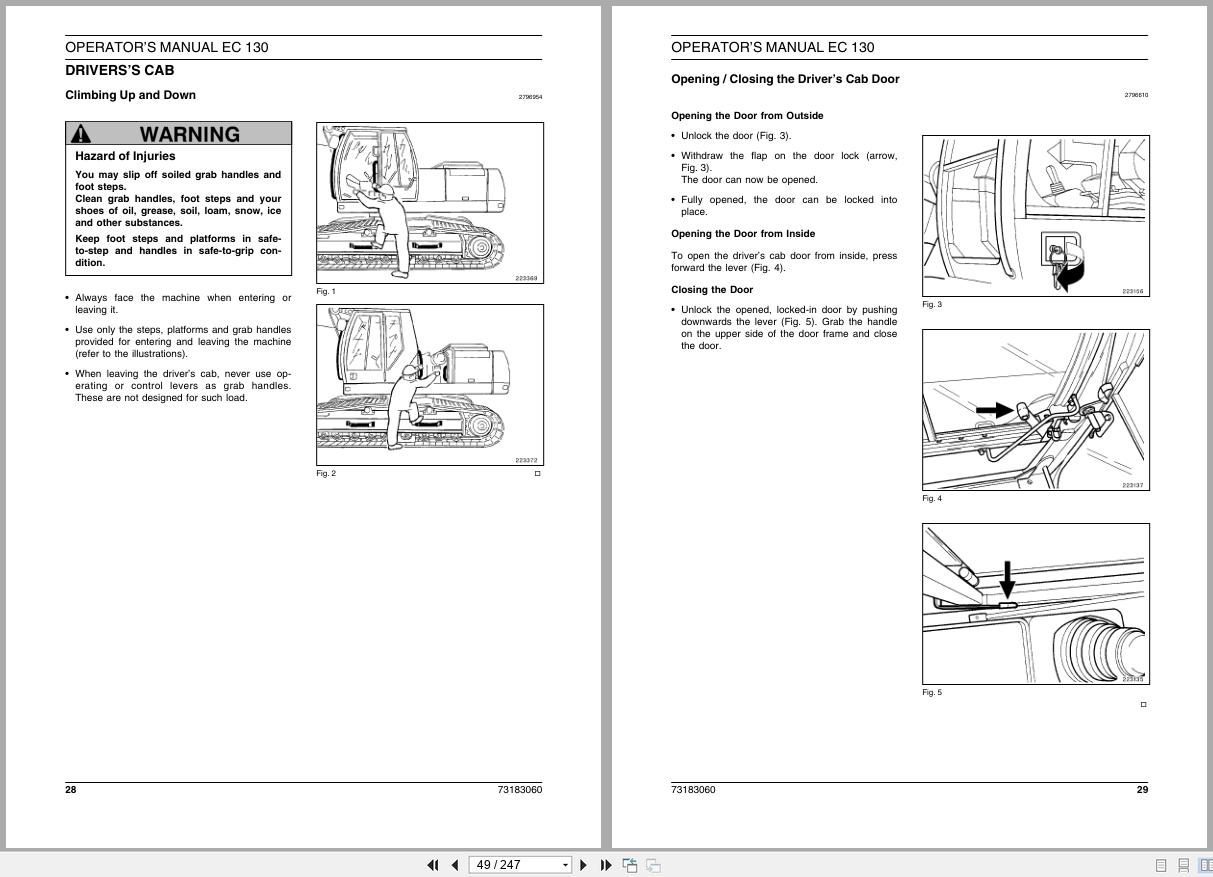
Task: Click the DRIVERS'S CAB section heading
Action: click(x=119, y=70)
